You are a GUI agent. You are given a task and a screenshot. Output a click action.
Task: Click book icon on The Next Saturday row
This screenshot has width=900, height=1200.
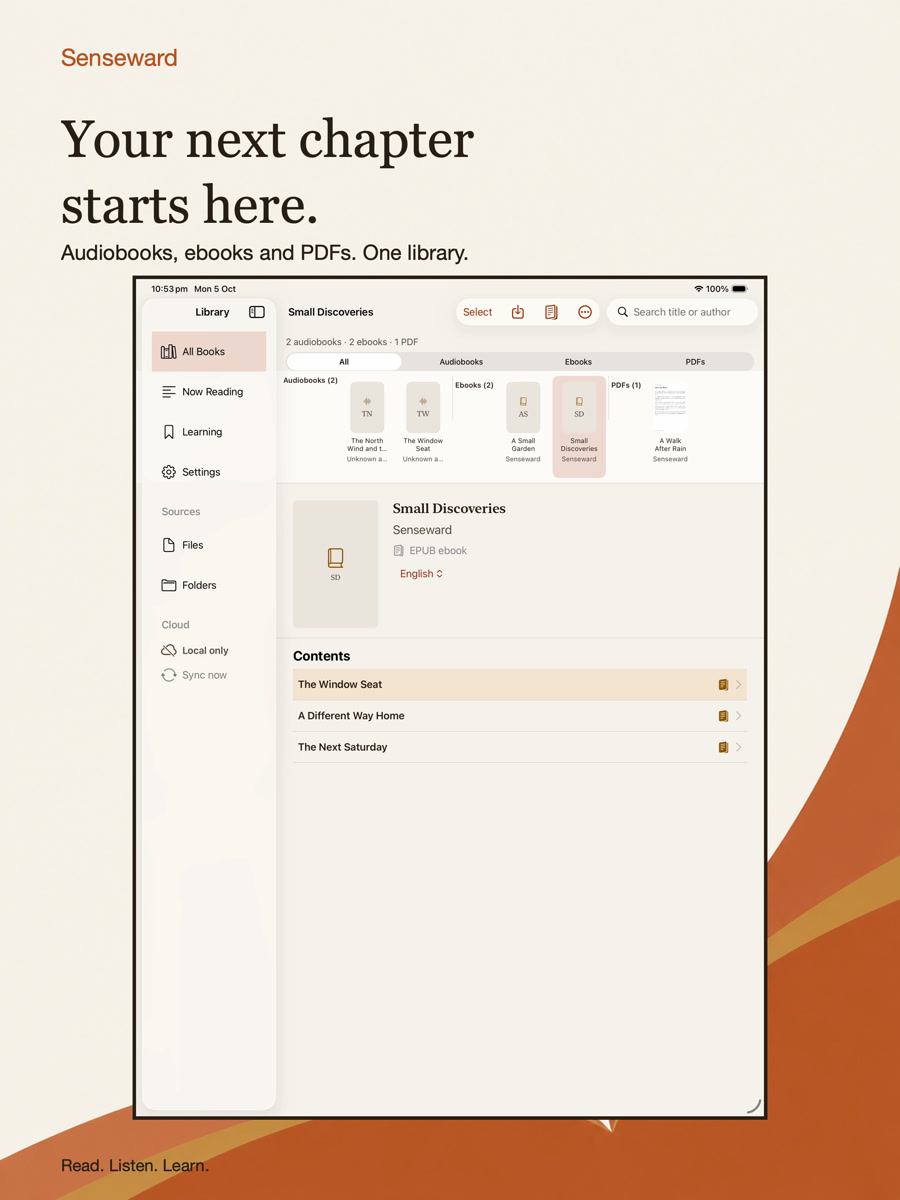point(723,747)
